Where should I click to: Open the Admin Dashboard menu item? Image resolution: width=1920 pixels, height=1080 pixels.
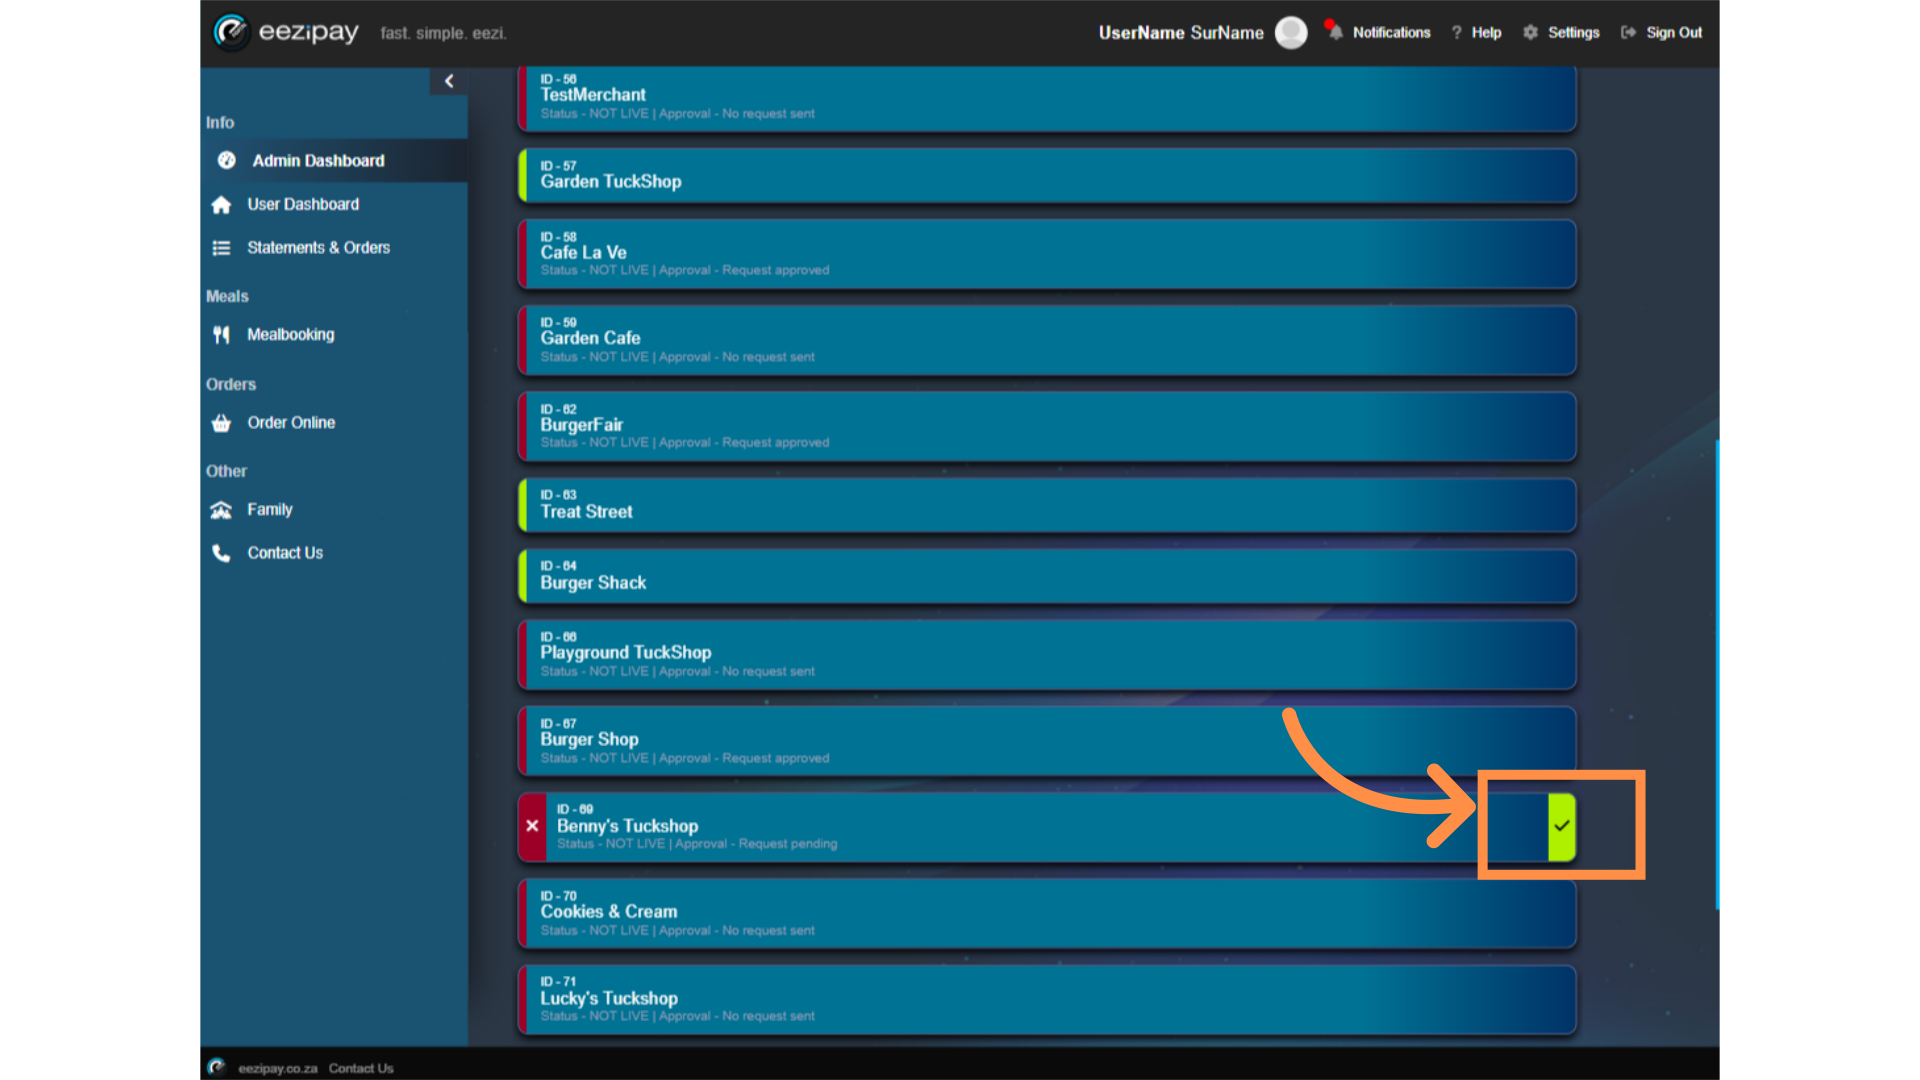(334, 161)
